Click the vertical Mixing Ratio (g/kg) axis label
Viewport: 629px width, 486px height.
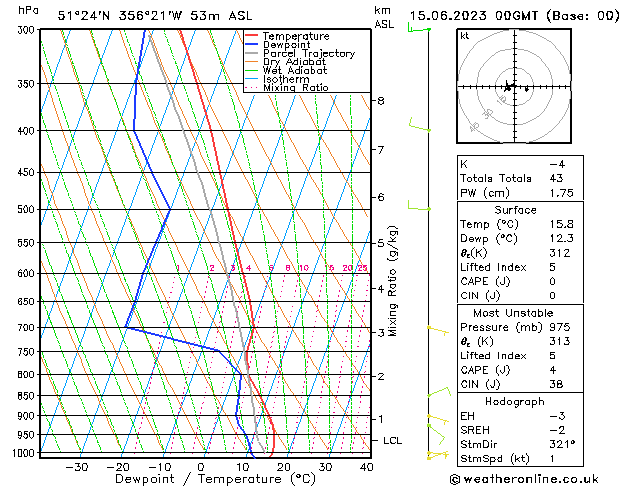pyautogui.click(x=392, y=281)
